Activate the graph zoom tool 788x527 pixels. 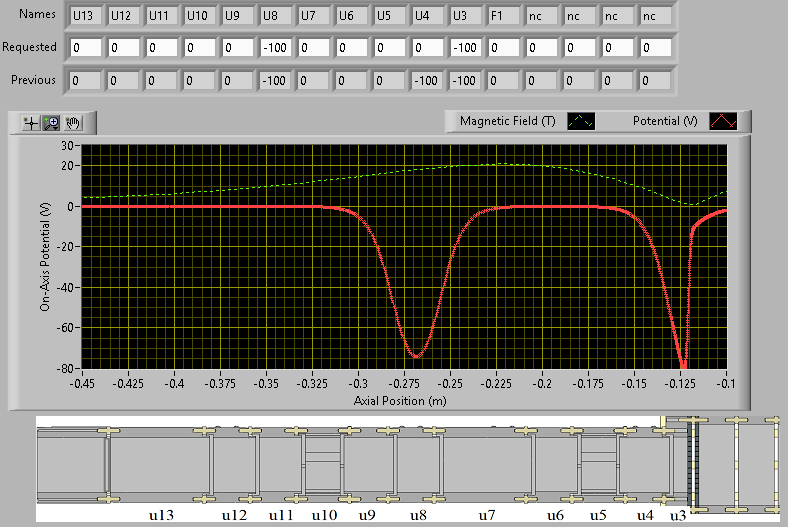[x=51, y=123]
